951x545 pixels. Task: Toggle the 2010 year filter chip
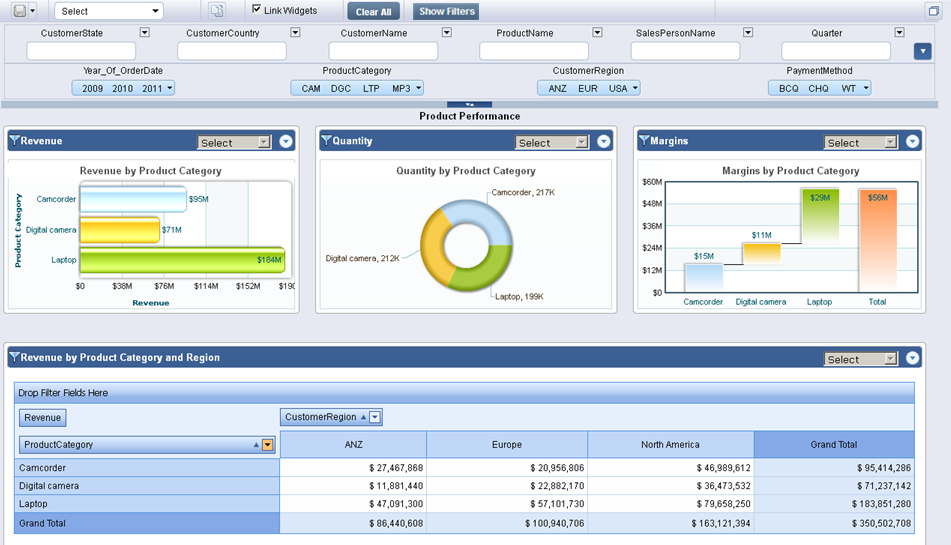pos(123,88)
